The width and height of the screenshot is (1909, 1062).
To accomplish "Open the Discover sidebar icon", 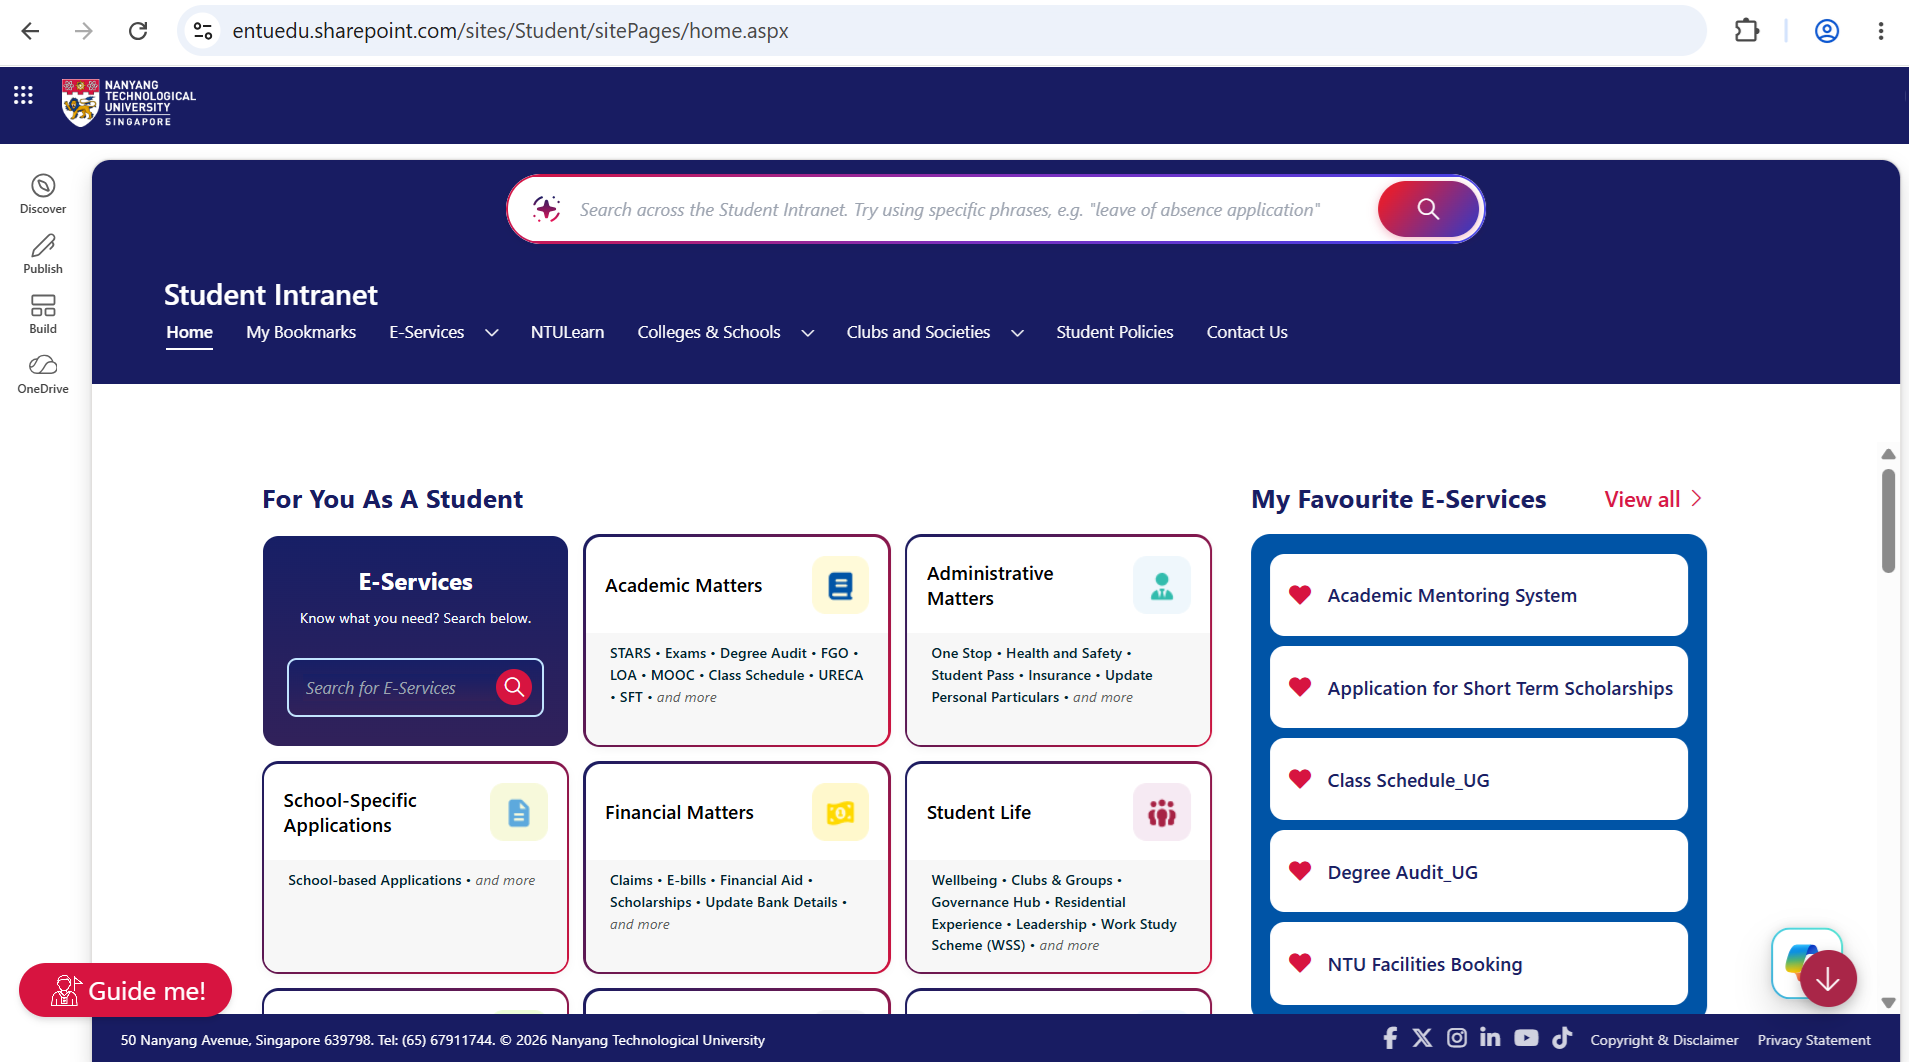I will tap(43, 194).
